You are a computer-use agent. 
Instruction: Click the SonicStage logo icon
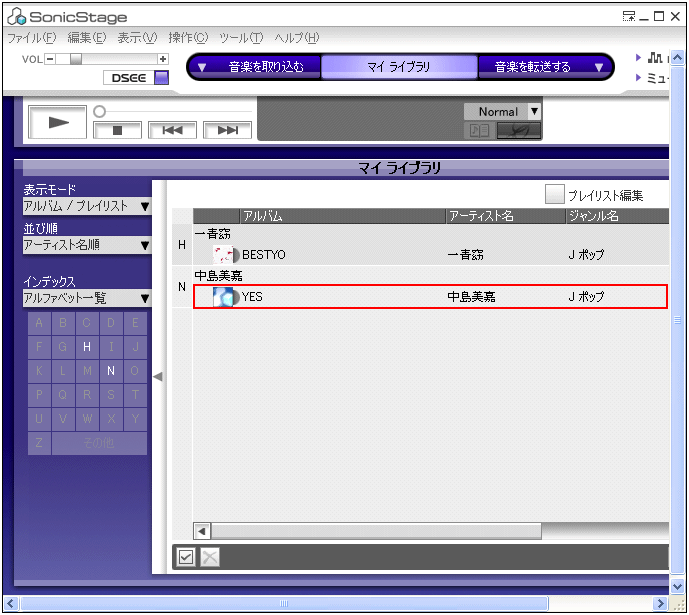coord(17,16)
